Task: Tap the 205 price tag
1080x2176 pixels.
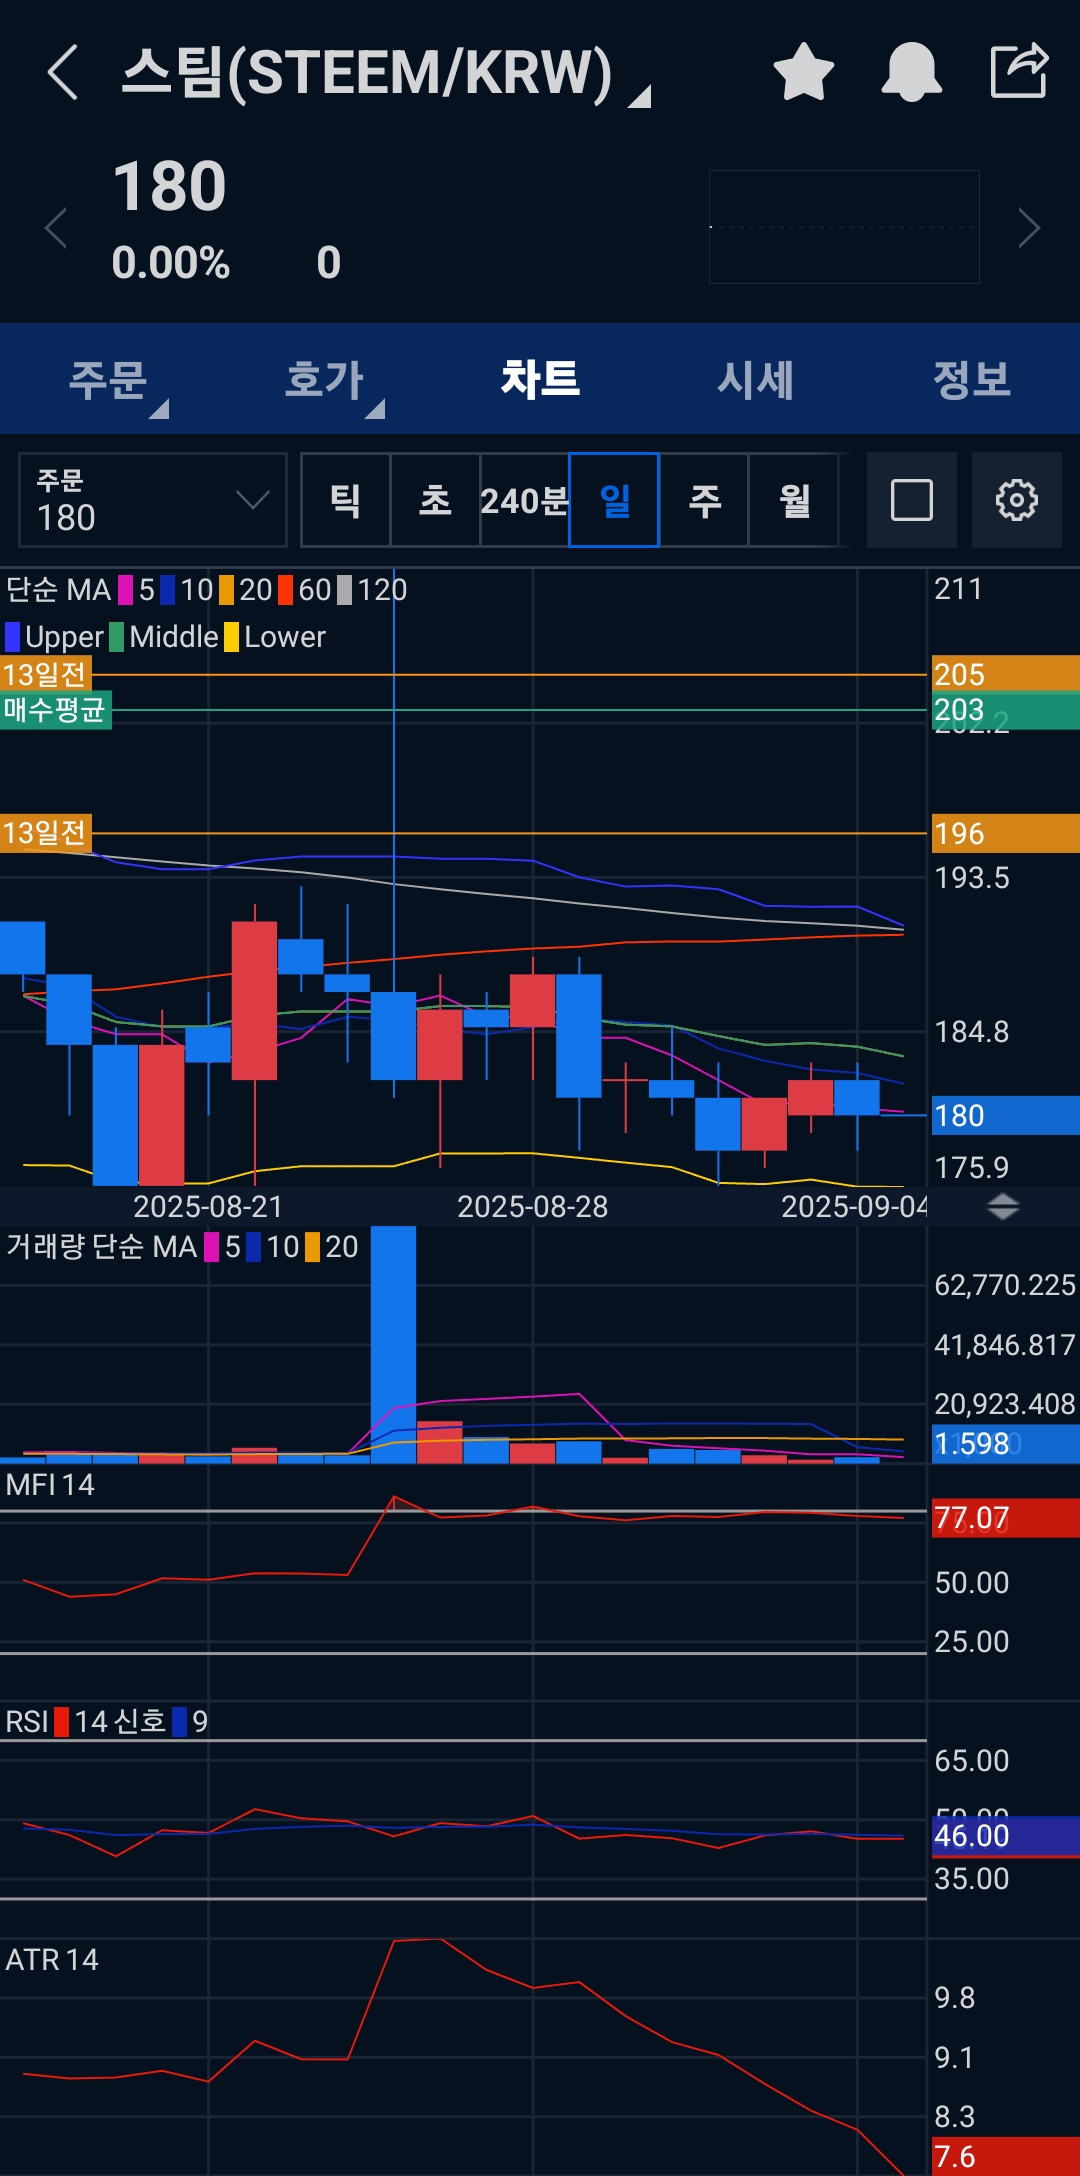Action: click(x=1005, y=674)
